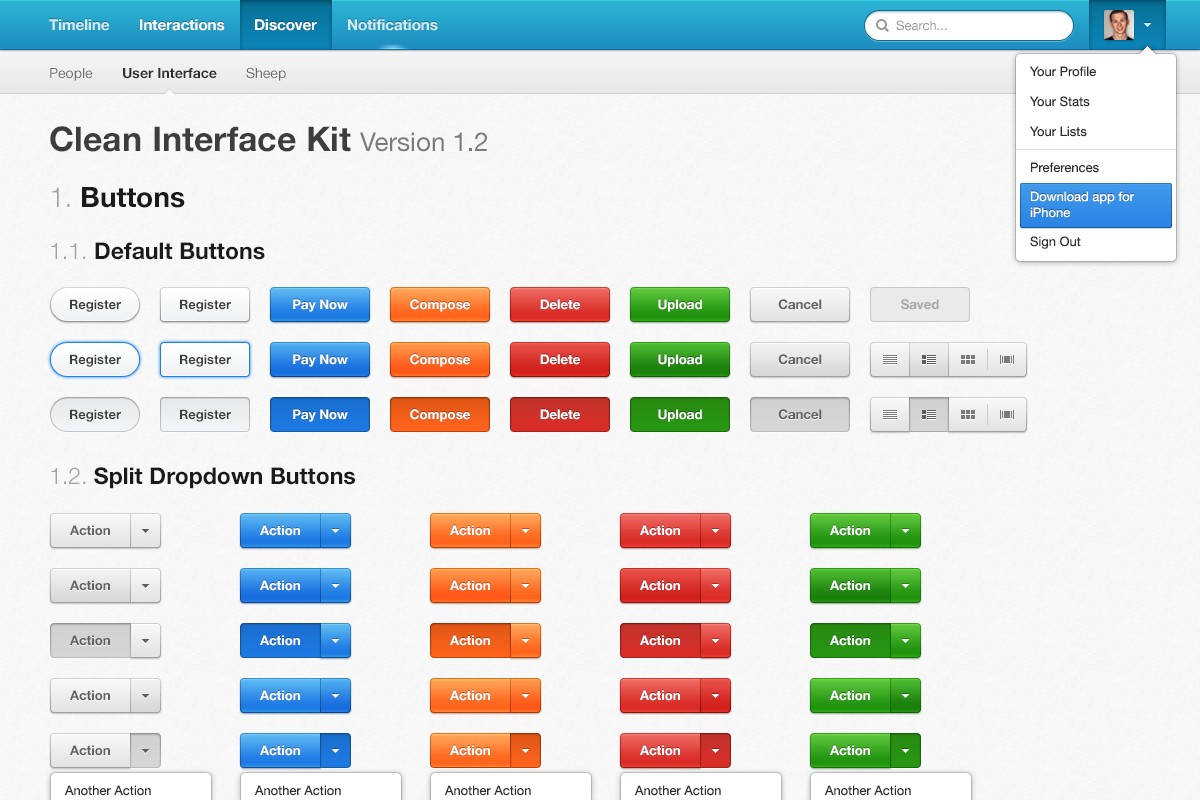Collapse green Action dropdown arrow in fifth split row

coord(905,751)
